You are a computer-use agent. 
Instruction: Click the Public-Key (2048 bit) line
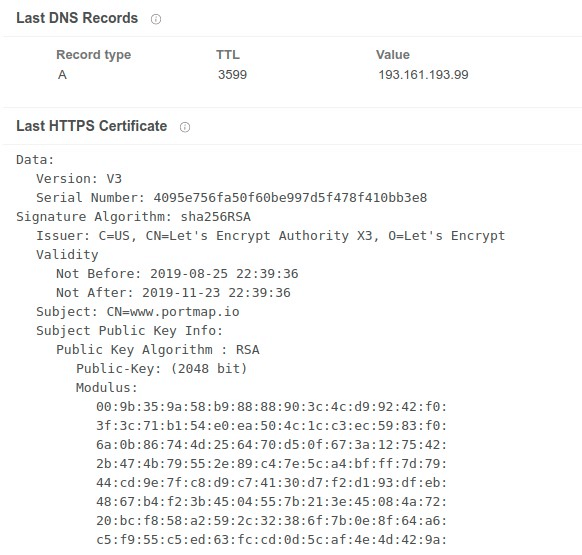tap(161, 369)
